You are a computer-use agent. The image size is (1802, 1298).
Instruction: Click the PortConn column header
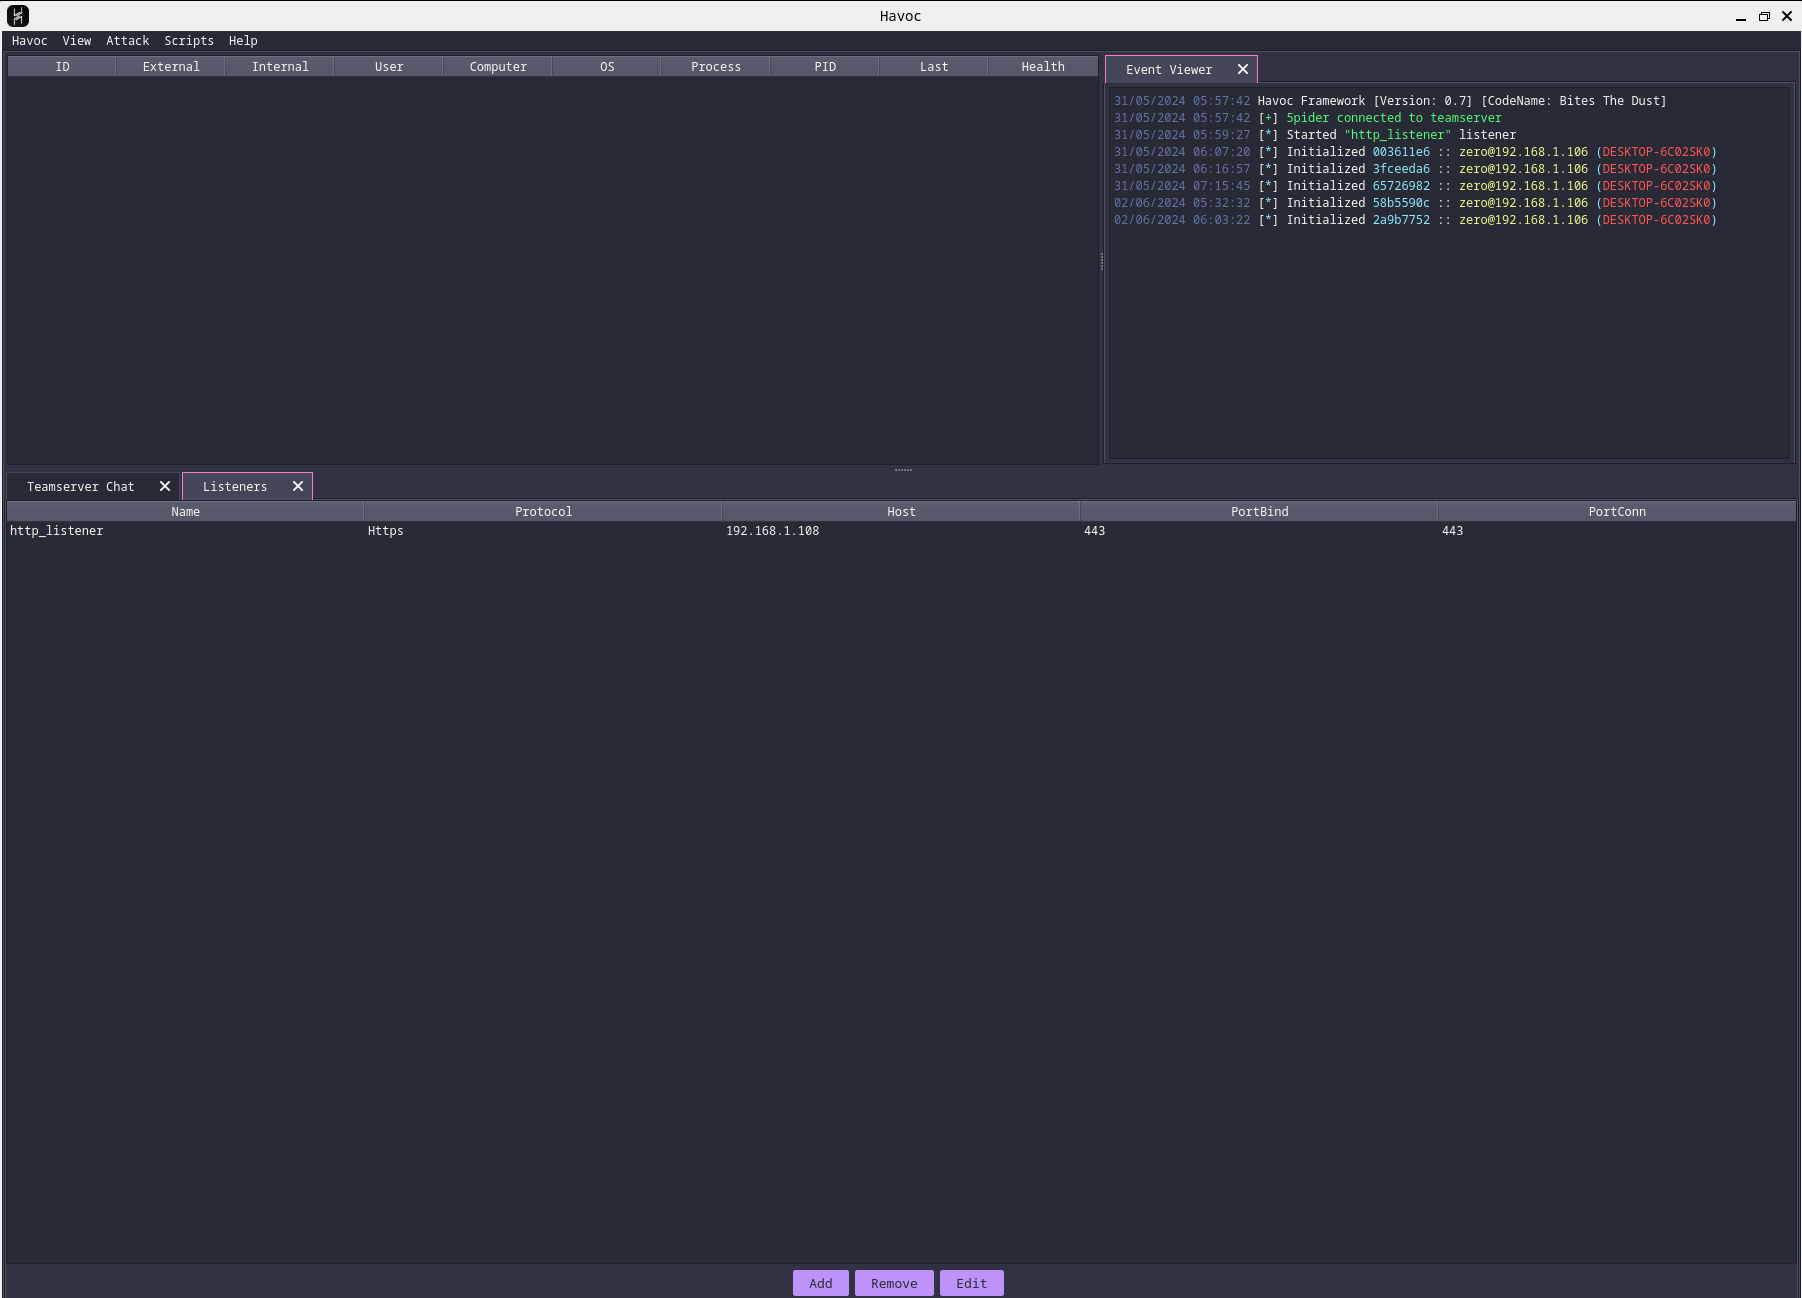tap(1617, 512)
